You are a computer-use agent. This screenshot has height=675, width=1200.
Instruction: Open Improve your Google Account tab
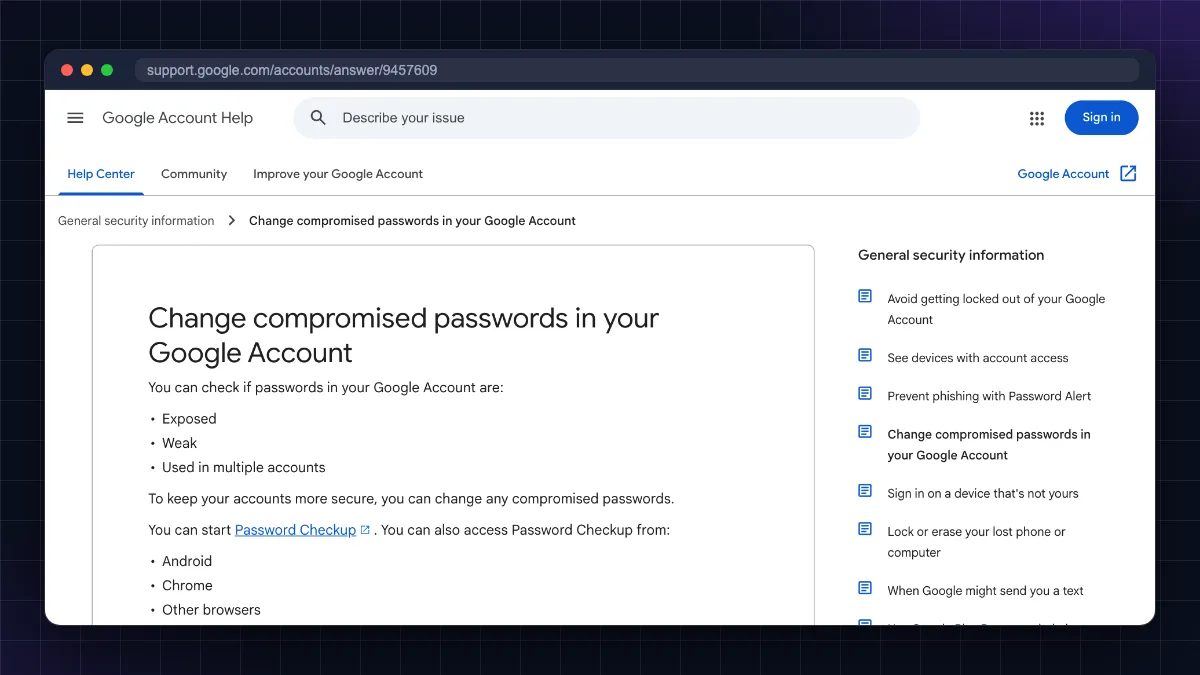[x=338, y=174]
